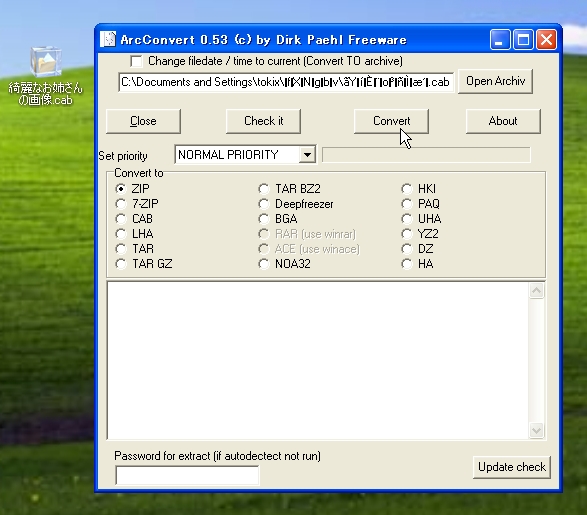Viewport: 587px width, 515px height.
Task: Click the Set priority label
Action: pyautogui.click(x=123, y=156)
